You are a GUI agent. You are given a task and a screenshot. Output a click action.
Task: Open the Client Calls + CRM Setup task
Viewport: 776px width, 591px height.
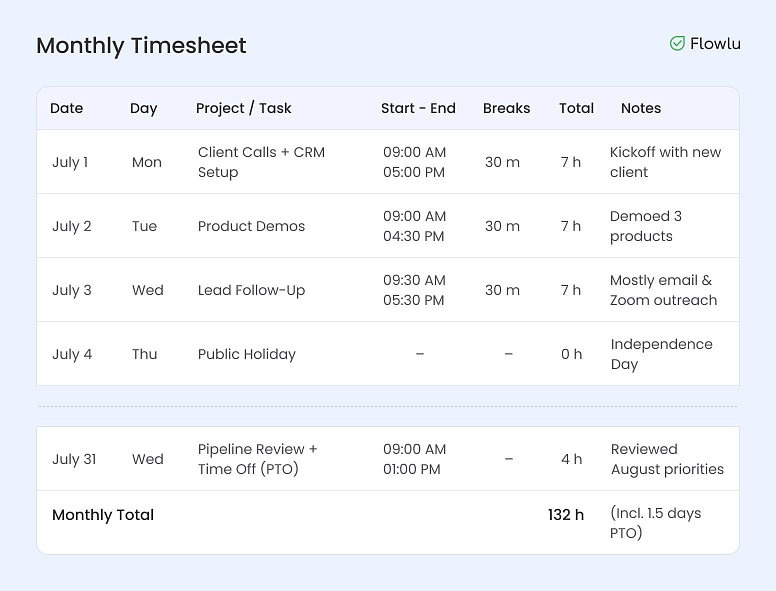tap(261, 162)
